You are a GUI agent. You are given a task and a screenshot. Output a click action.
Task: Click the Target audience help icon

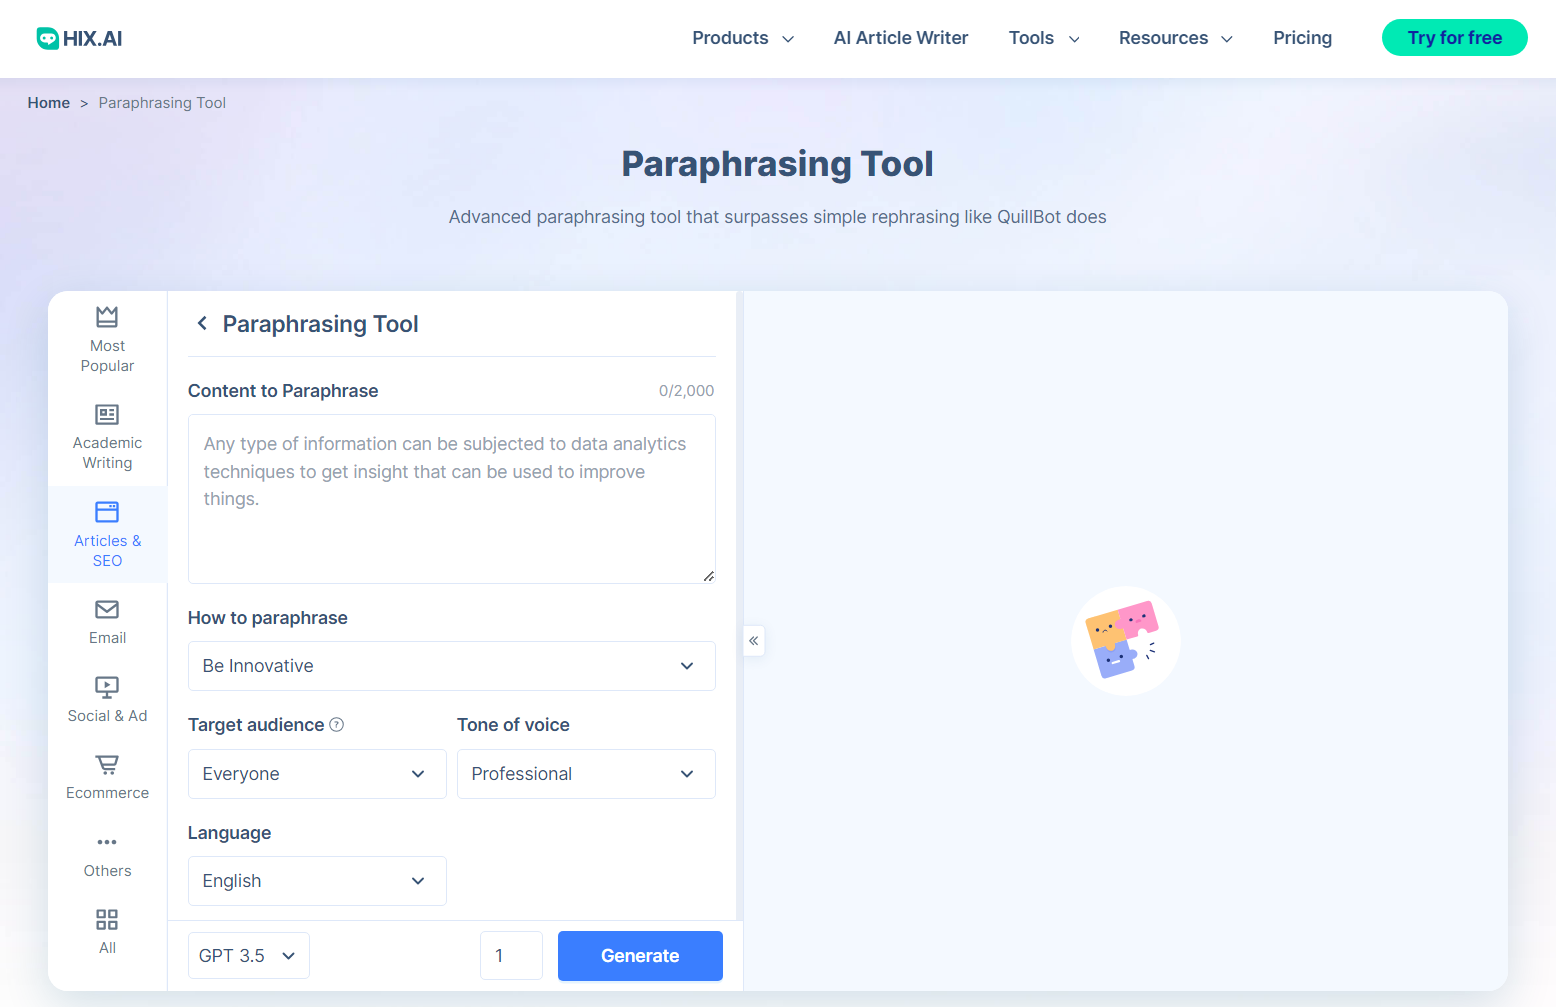coord(338,724)
